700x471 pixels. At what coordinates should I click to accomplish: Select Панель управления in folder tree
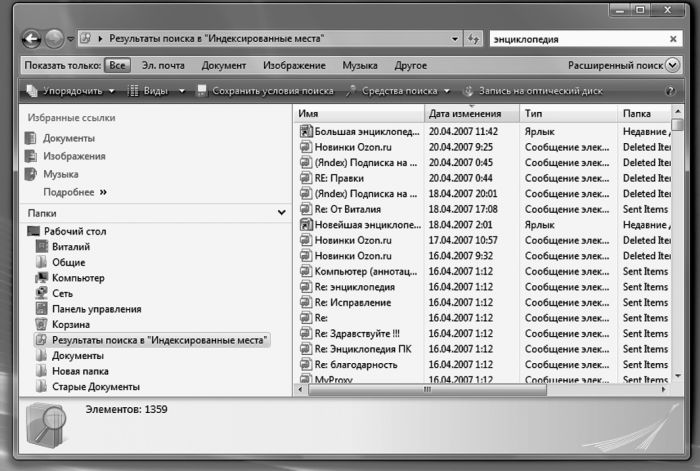coord(39,309)
